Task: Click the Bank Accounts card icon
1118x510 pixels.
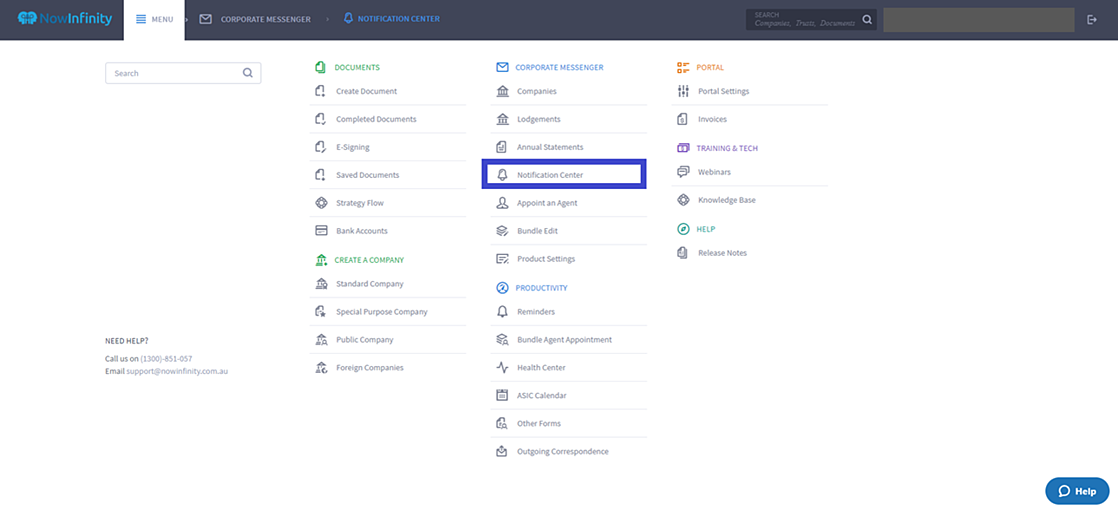Action: tap(321, 230)
